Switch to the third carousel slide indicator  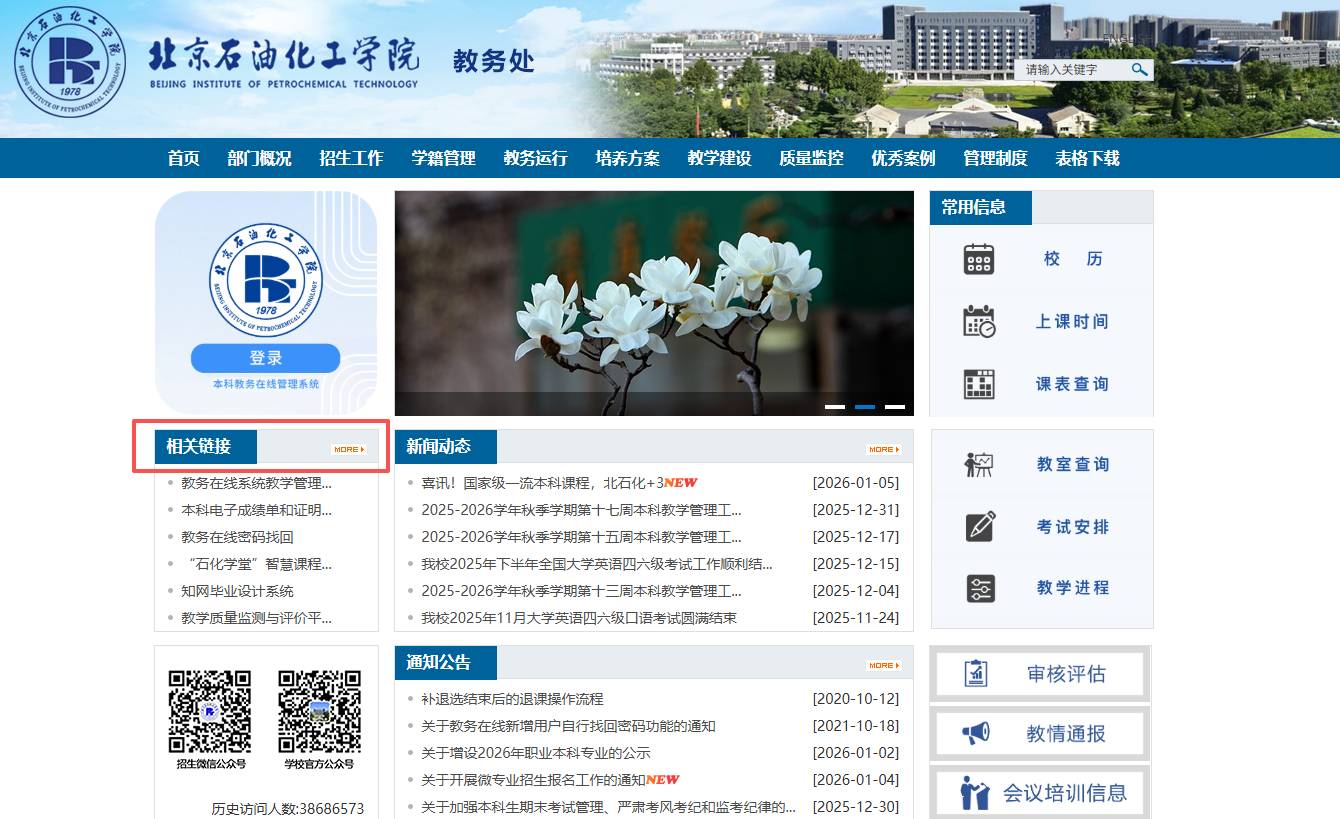coord(895,407)
